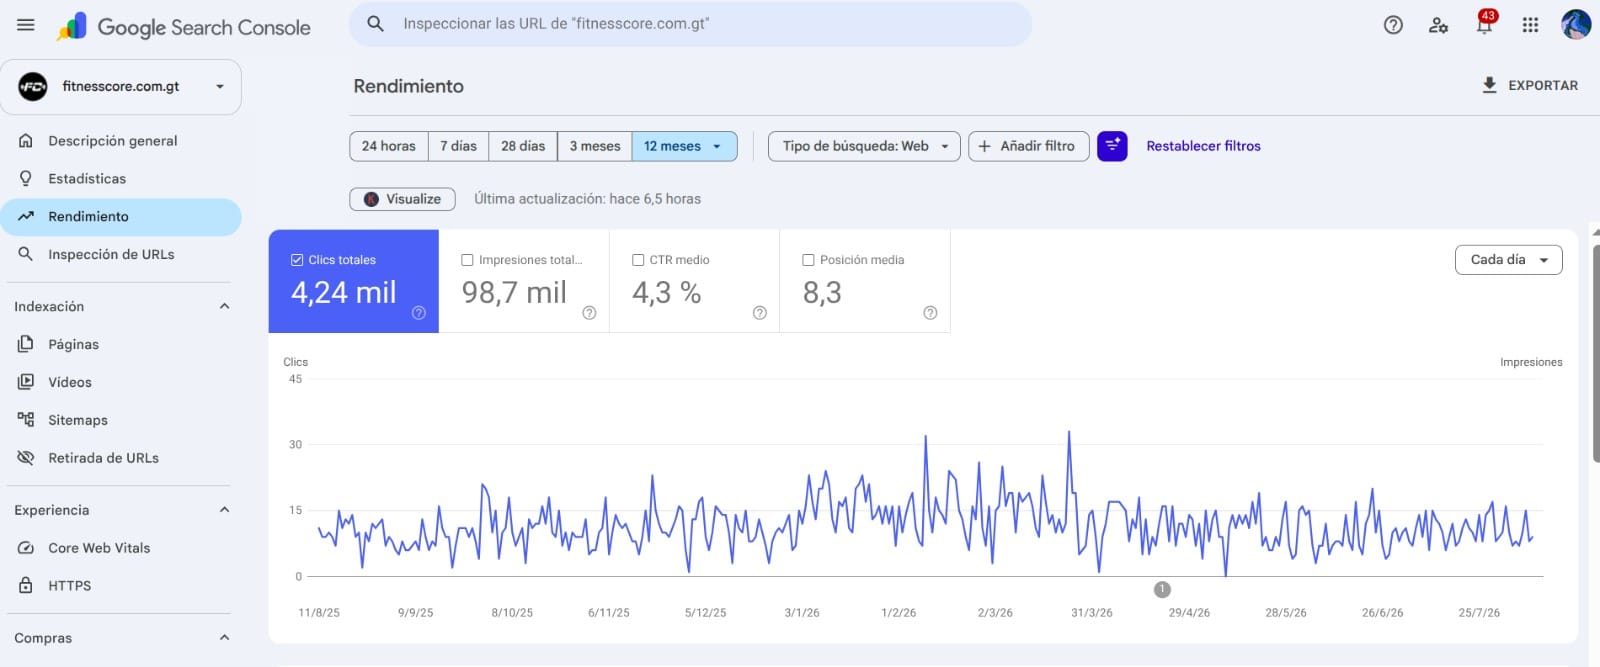The height and width of the screenshot is (667, 1600).
Task: Click the 4,3 % CTR value
Action: pyautogui.click(x=666, y=292)
